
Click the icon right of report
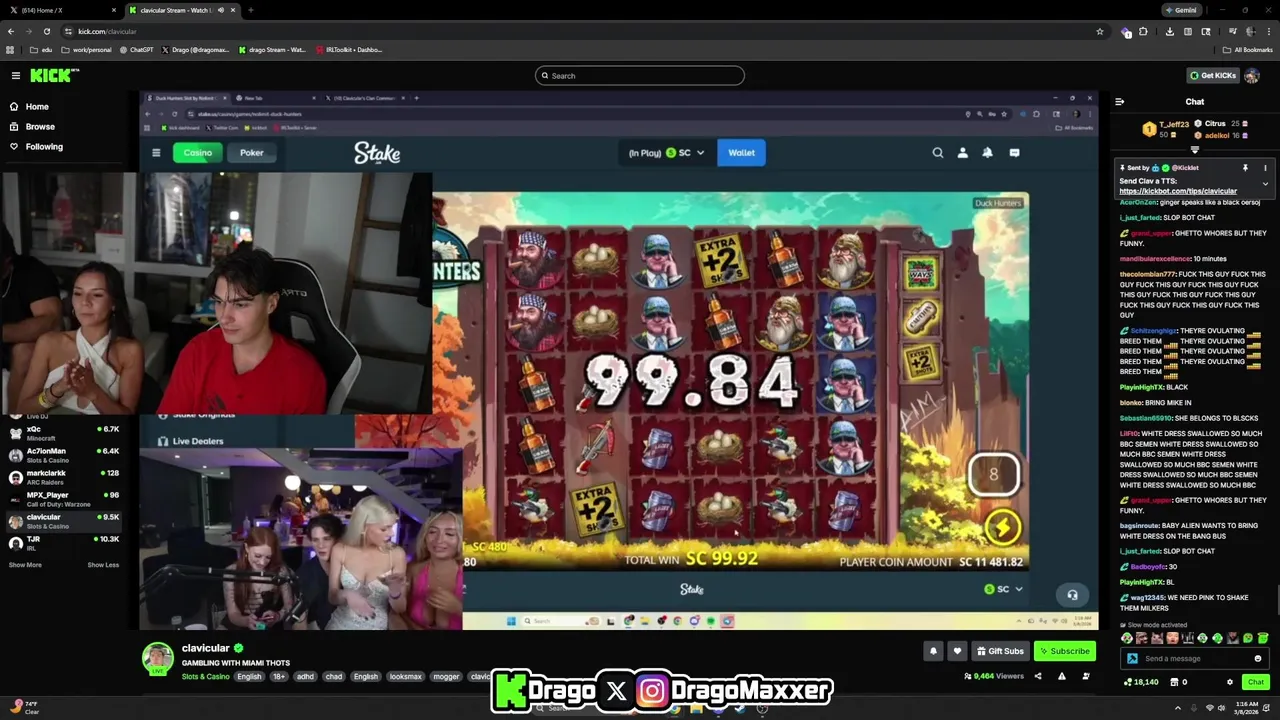point(1086,676)
